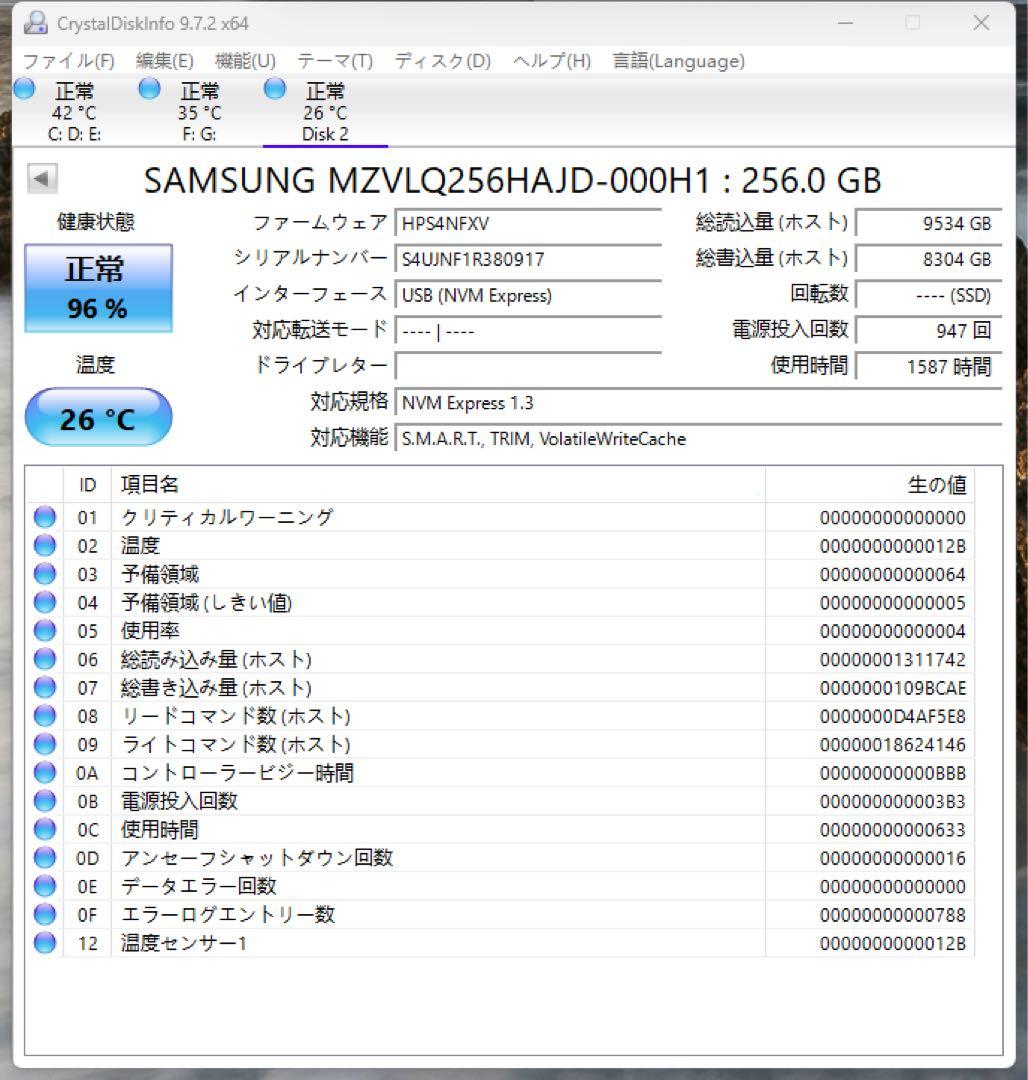Click the CrystalDiskInfo icon in title bar

(36, 22)
